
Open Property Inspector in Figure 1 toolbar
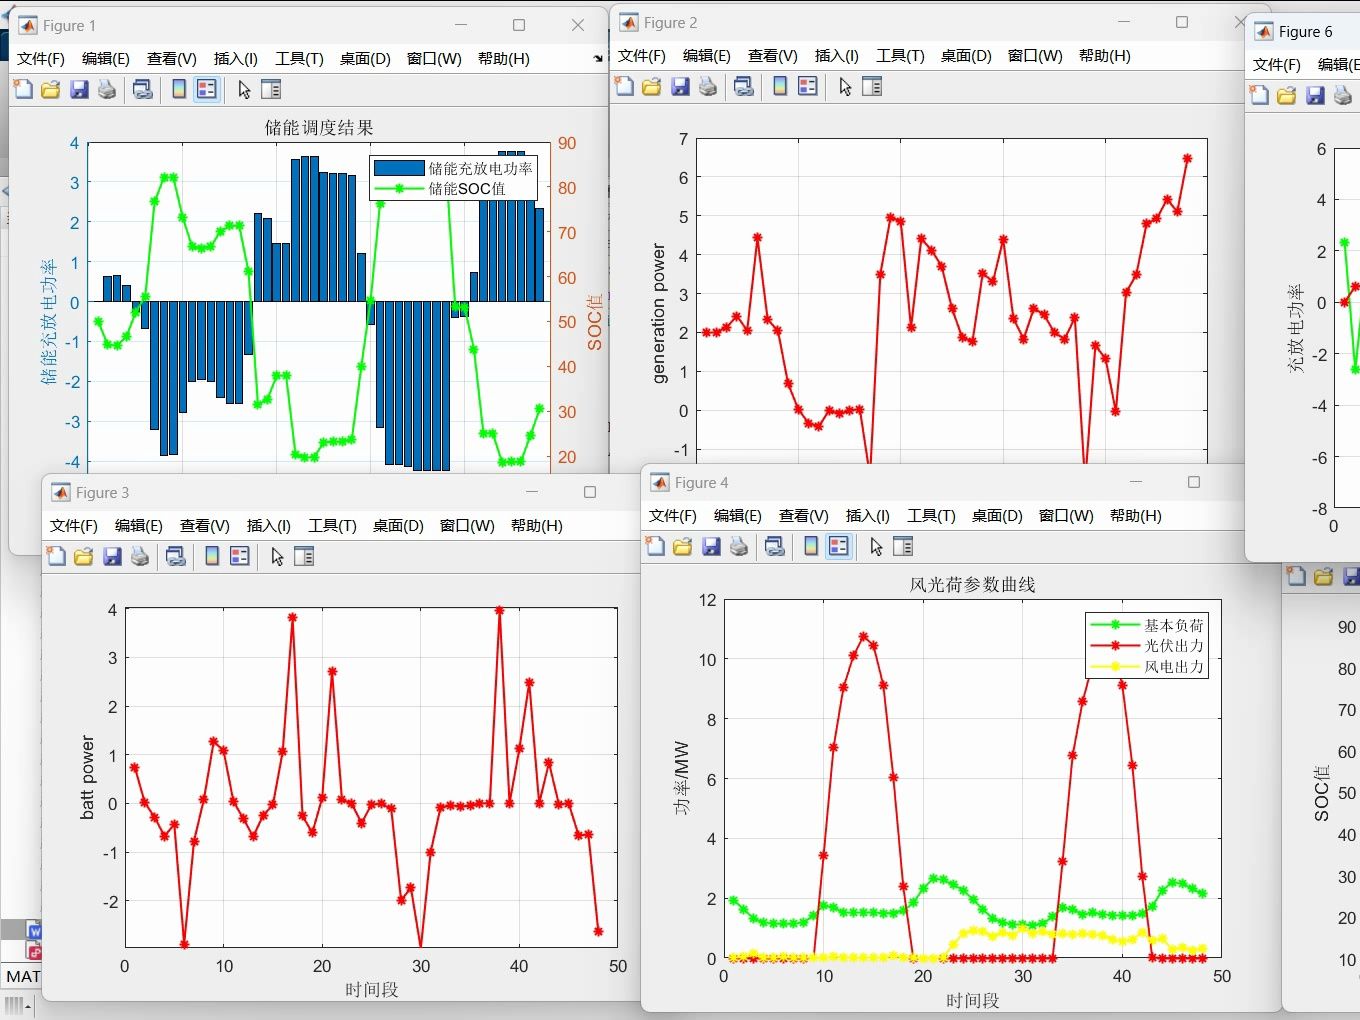click(x=271, y=89)
